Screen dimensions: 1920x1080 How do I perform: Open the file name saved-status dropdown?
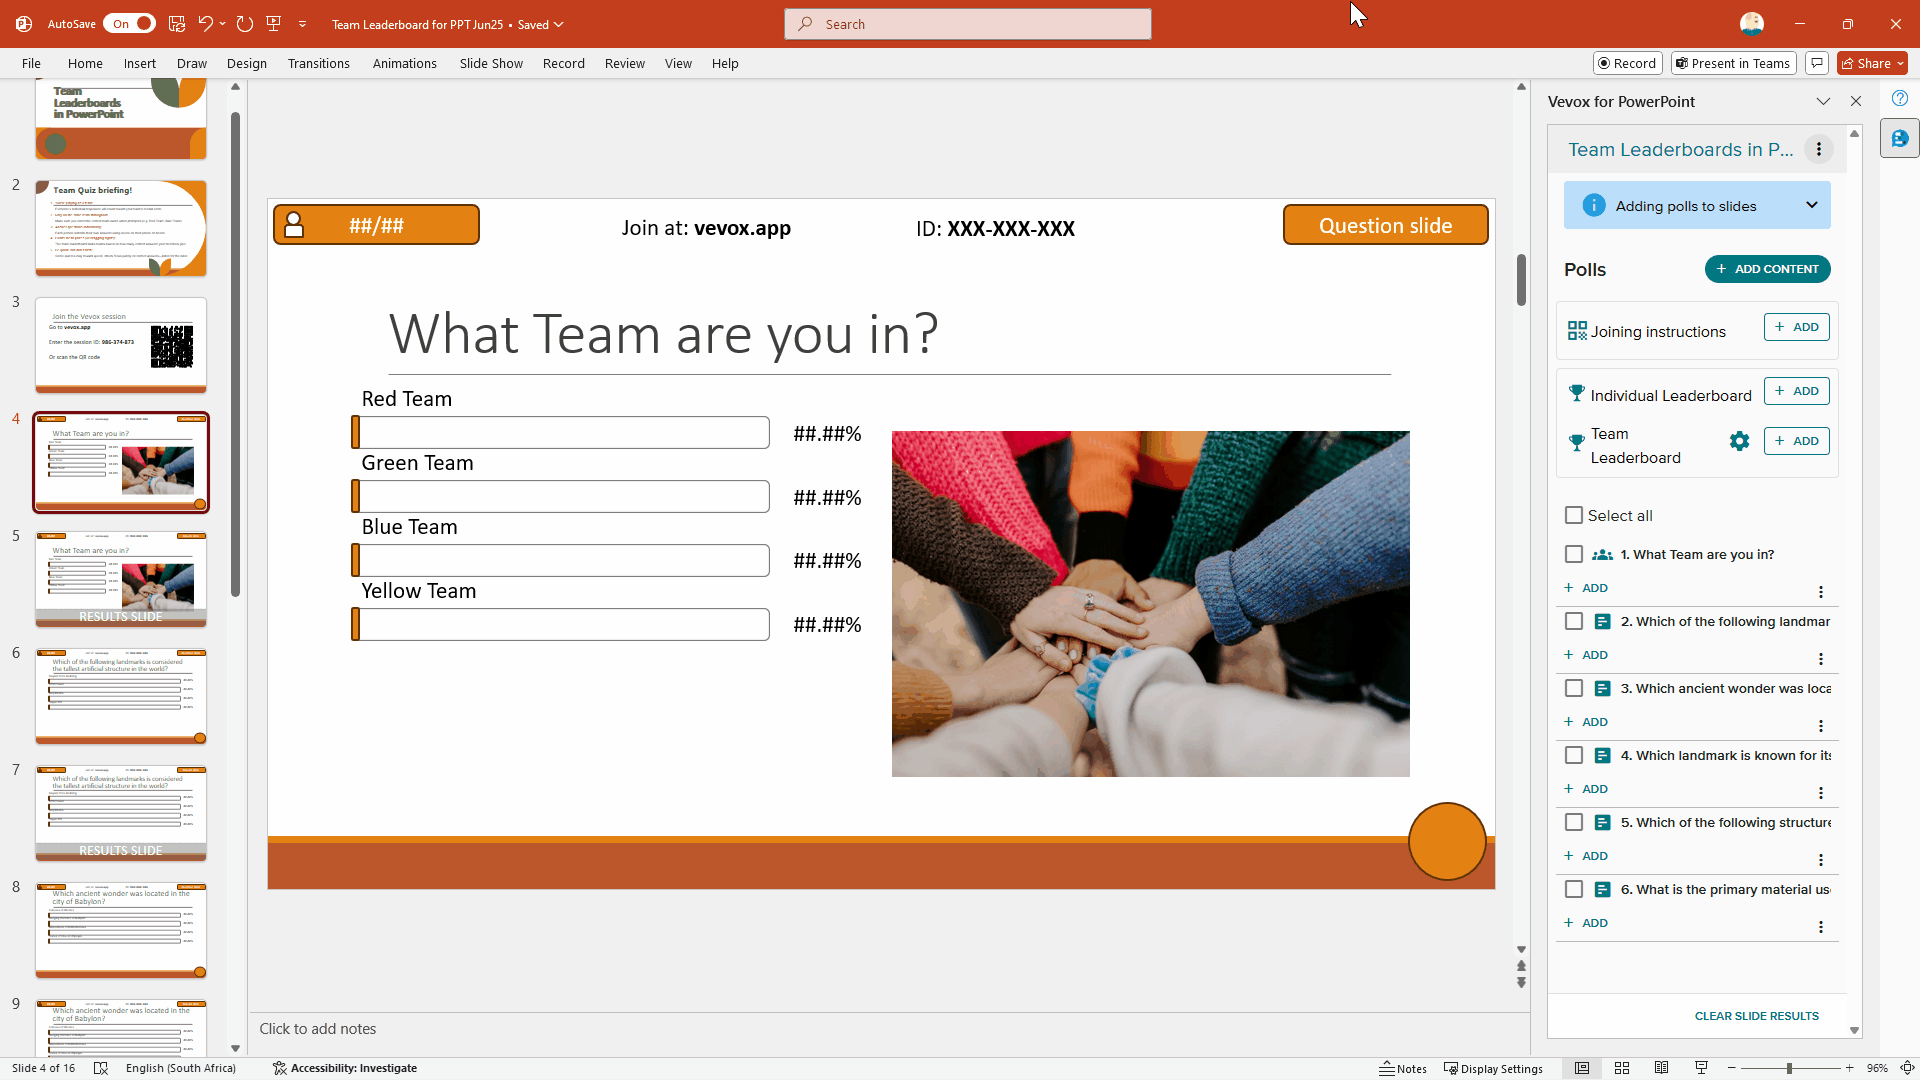[559, 24]
